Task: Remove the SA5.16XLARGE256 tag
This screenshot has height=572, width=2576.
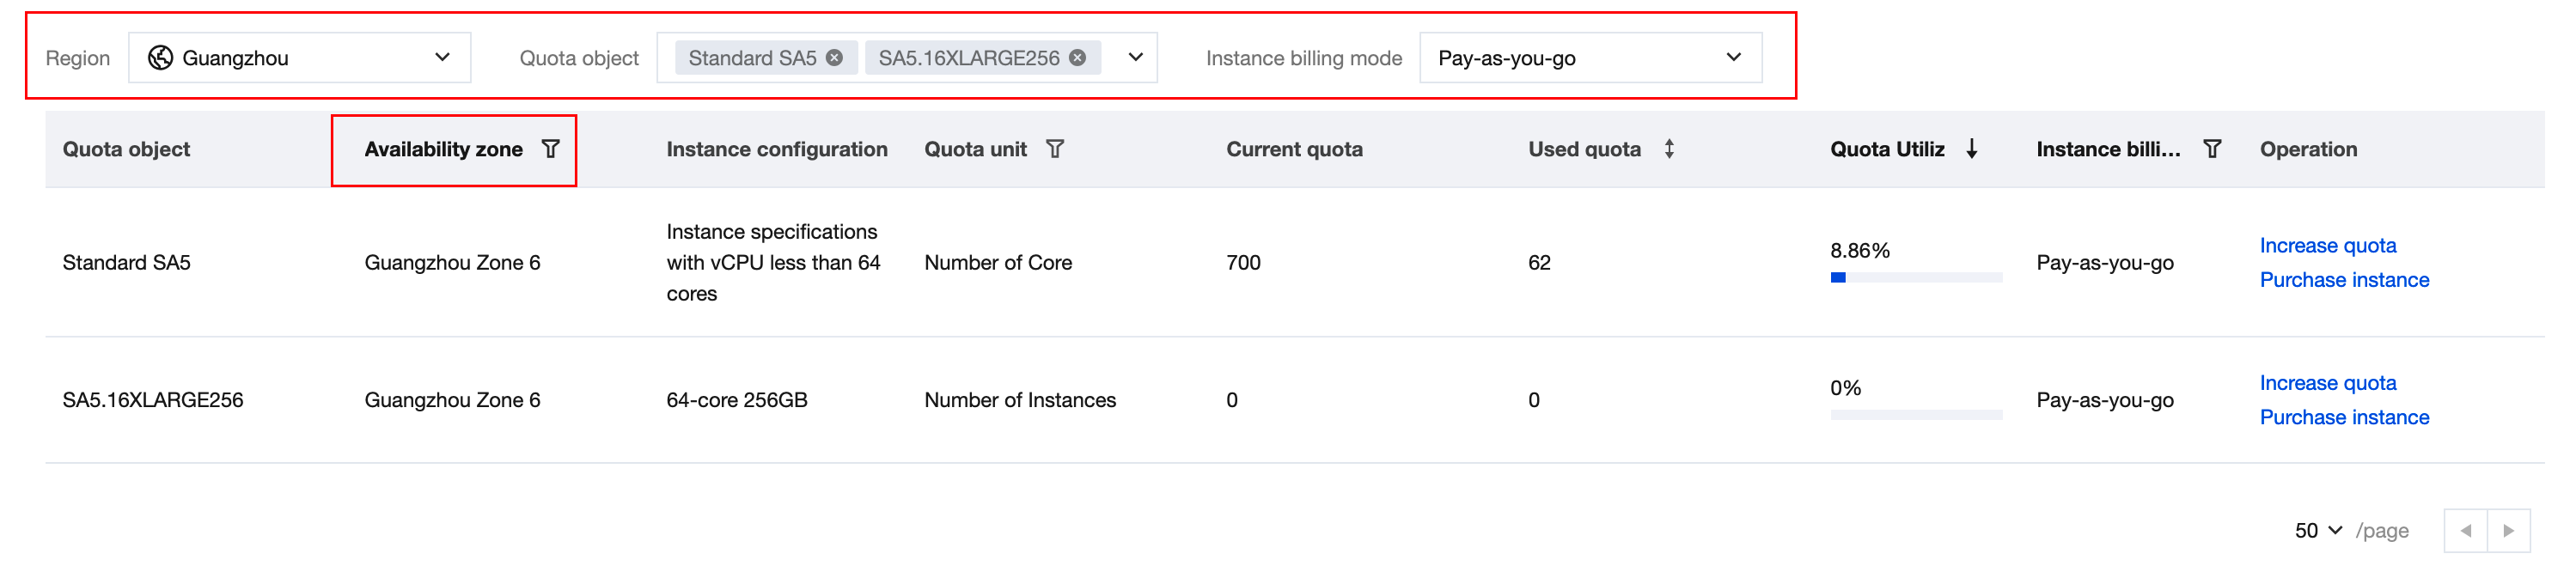Action: [x=1077, y=58]
